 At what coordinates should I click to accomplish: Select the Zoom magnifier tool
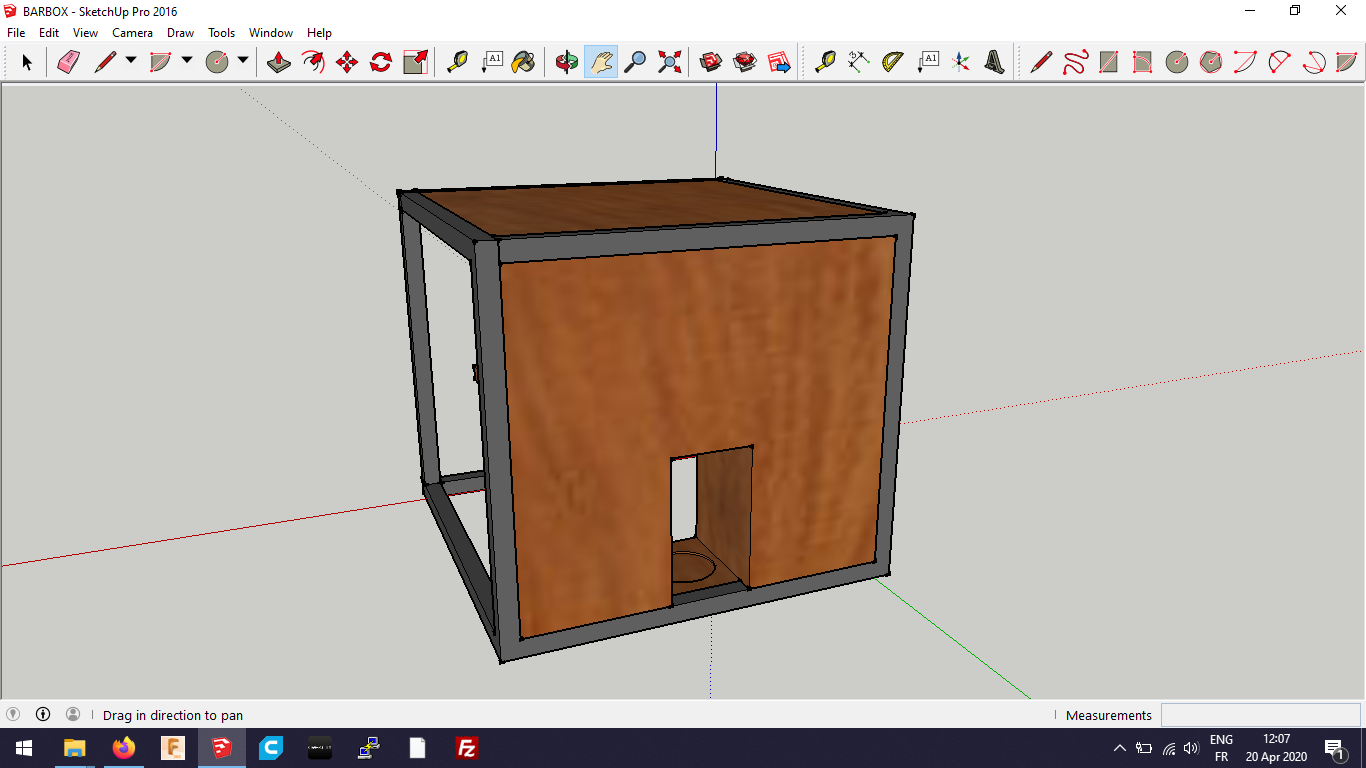[x=635, y=62]
